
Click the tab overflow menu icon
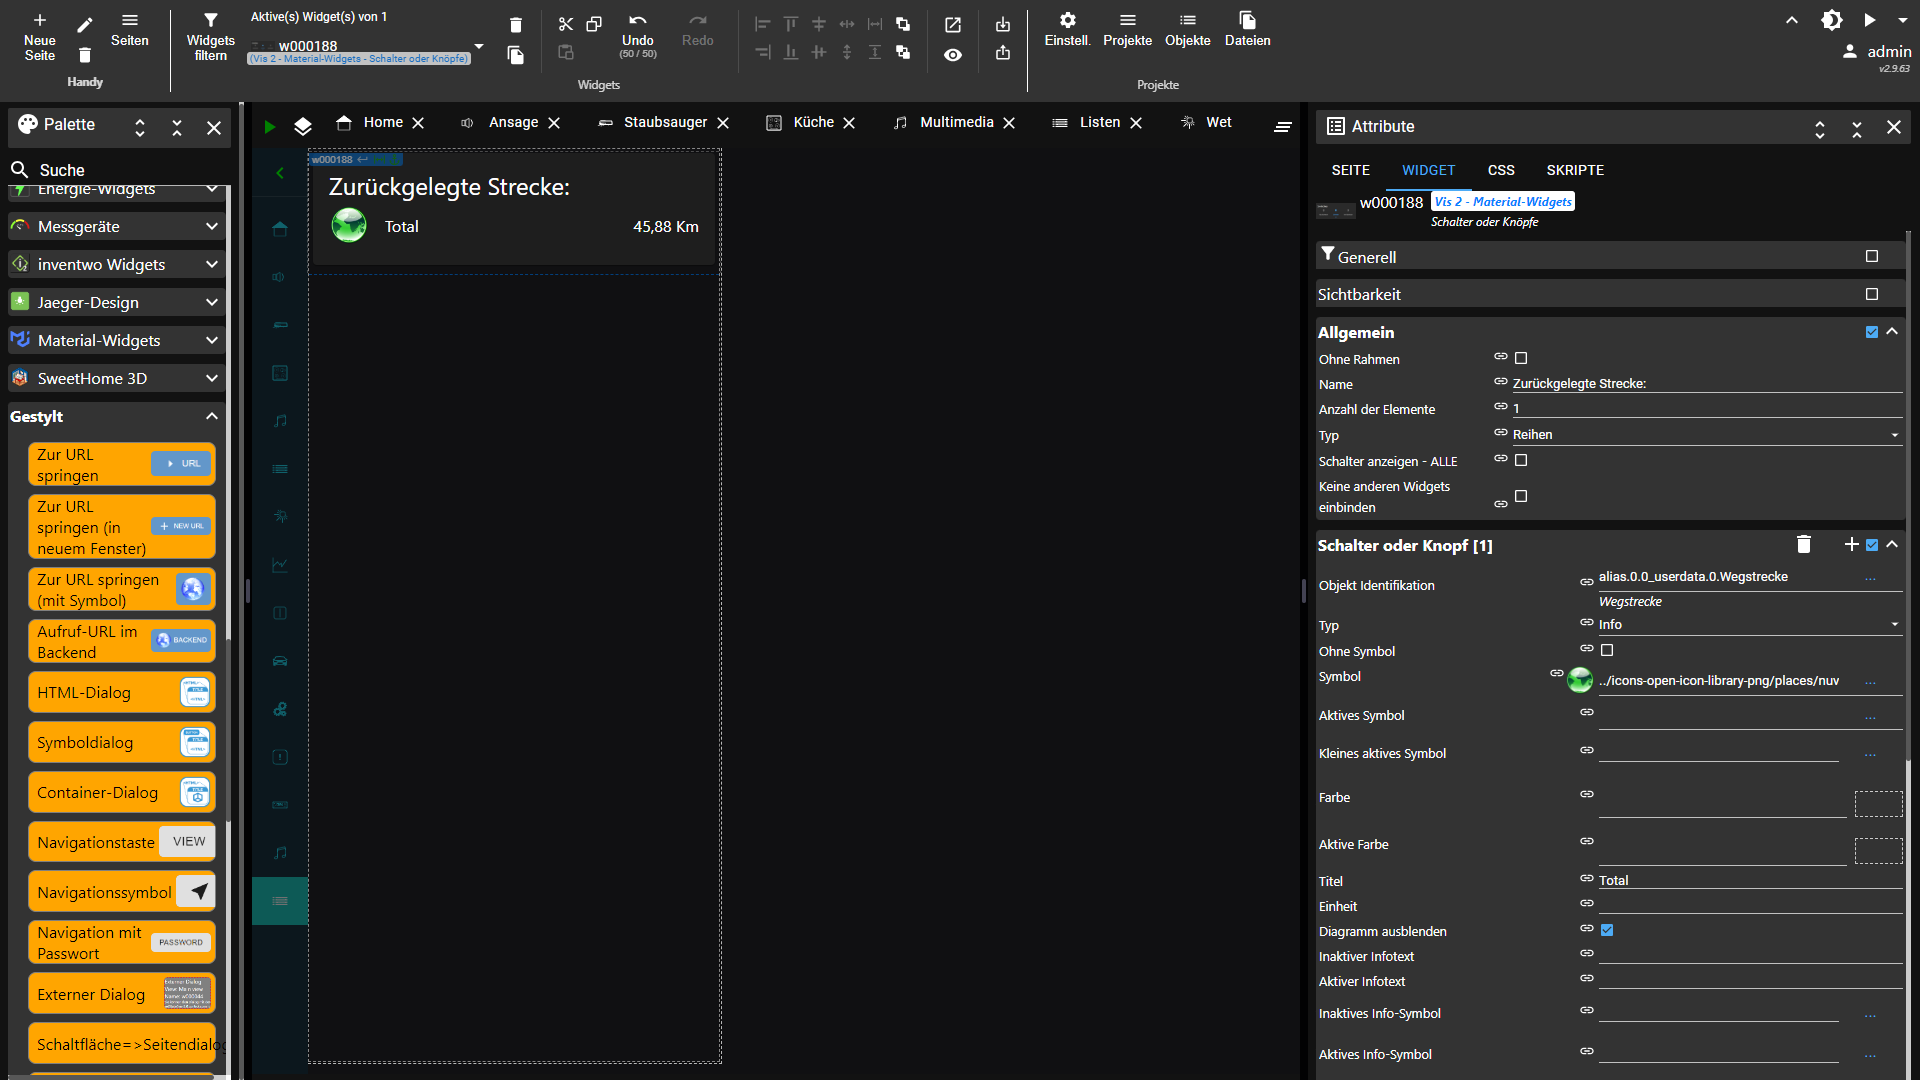[x=1283, y=126]
